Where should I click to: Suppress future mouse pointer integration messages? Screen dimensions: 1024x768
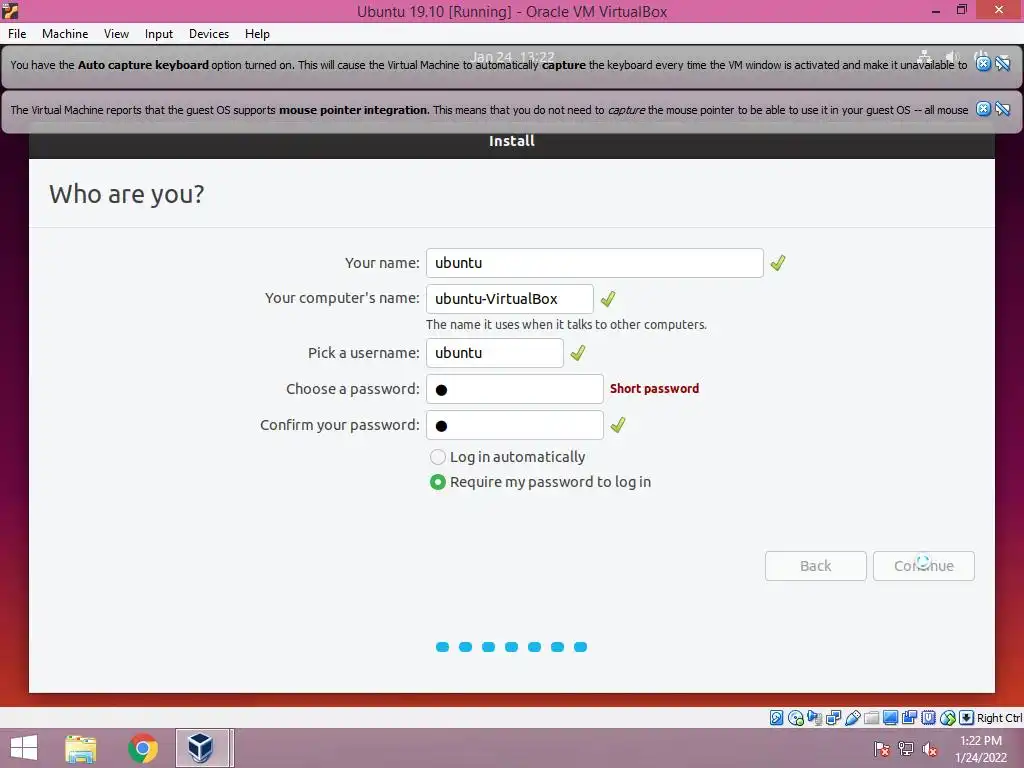coord(1003,109)
